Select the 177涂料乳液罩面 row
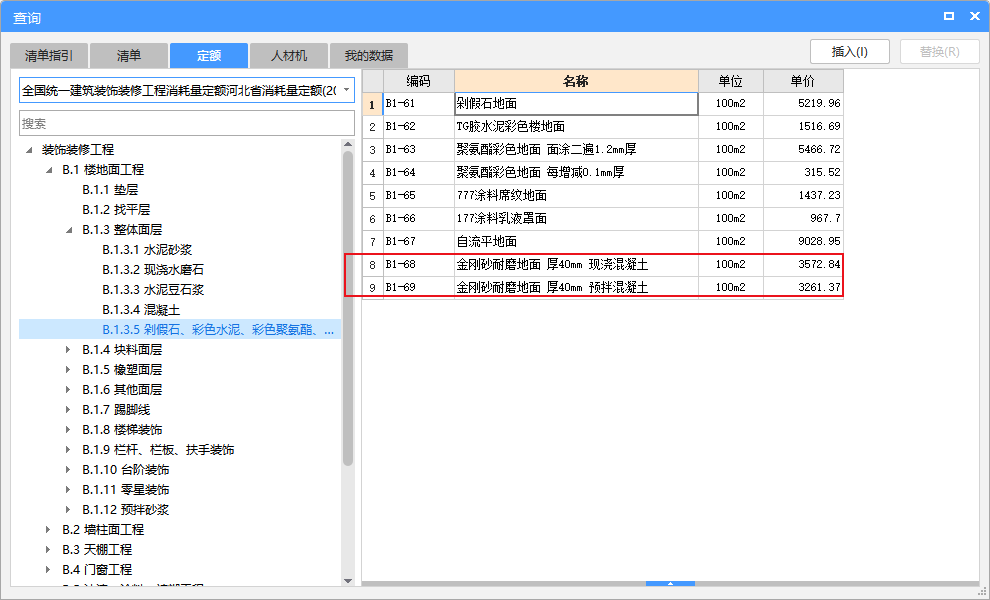This screenshot has width=990, height=600. [603, 219]
